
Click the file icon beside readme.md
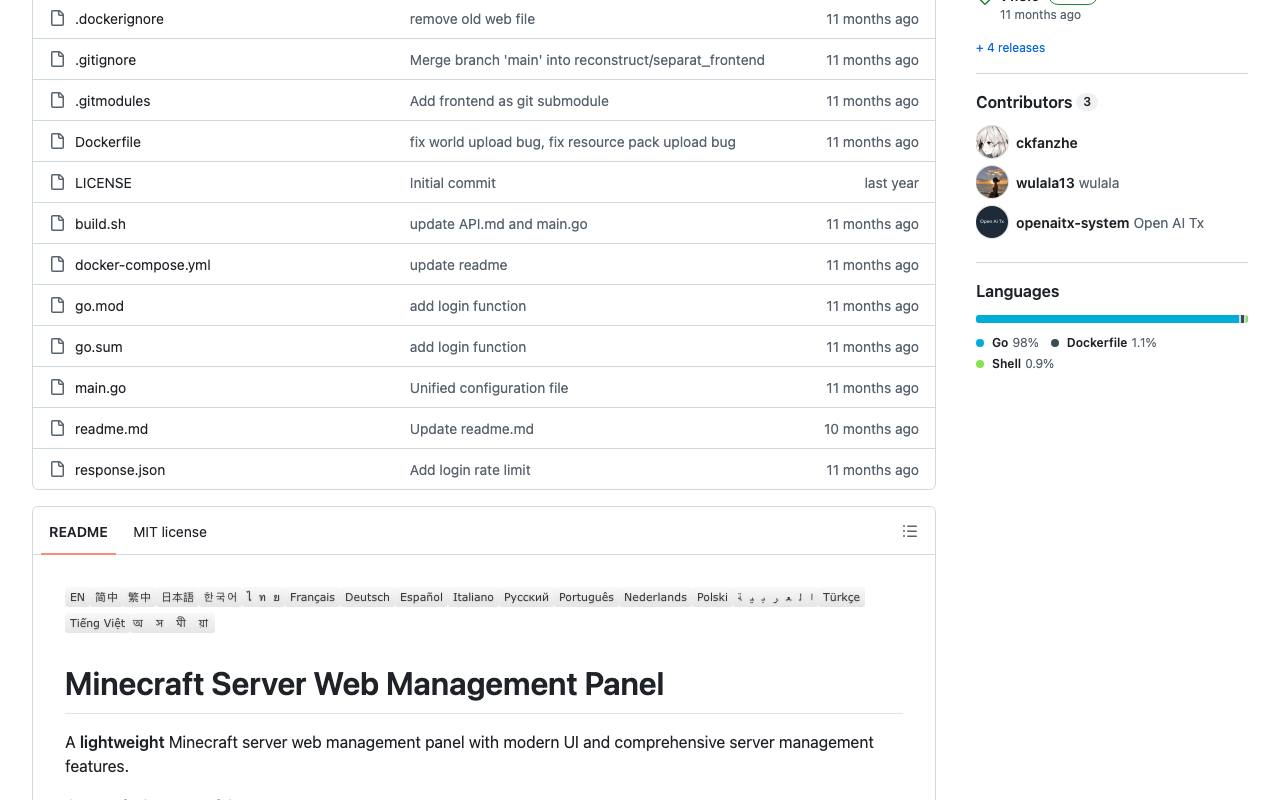coord(57,428)
